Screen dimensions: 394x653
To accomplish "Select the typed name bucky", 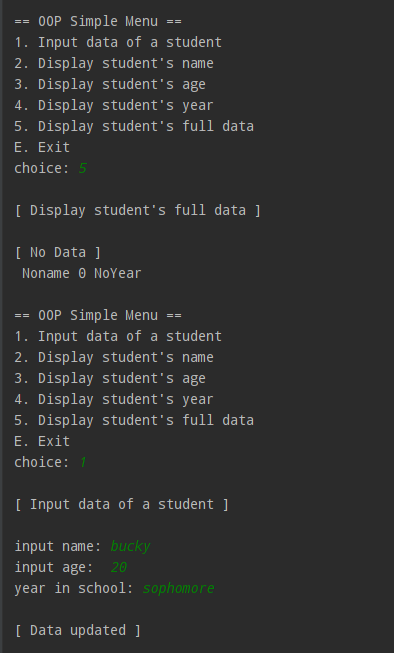I will 130,546.
